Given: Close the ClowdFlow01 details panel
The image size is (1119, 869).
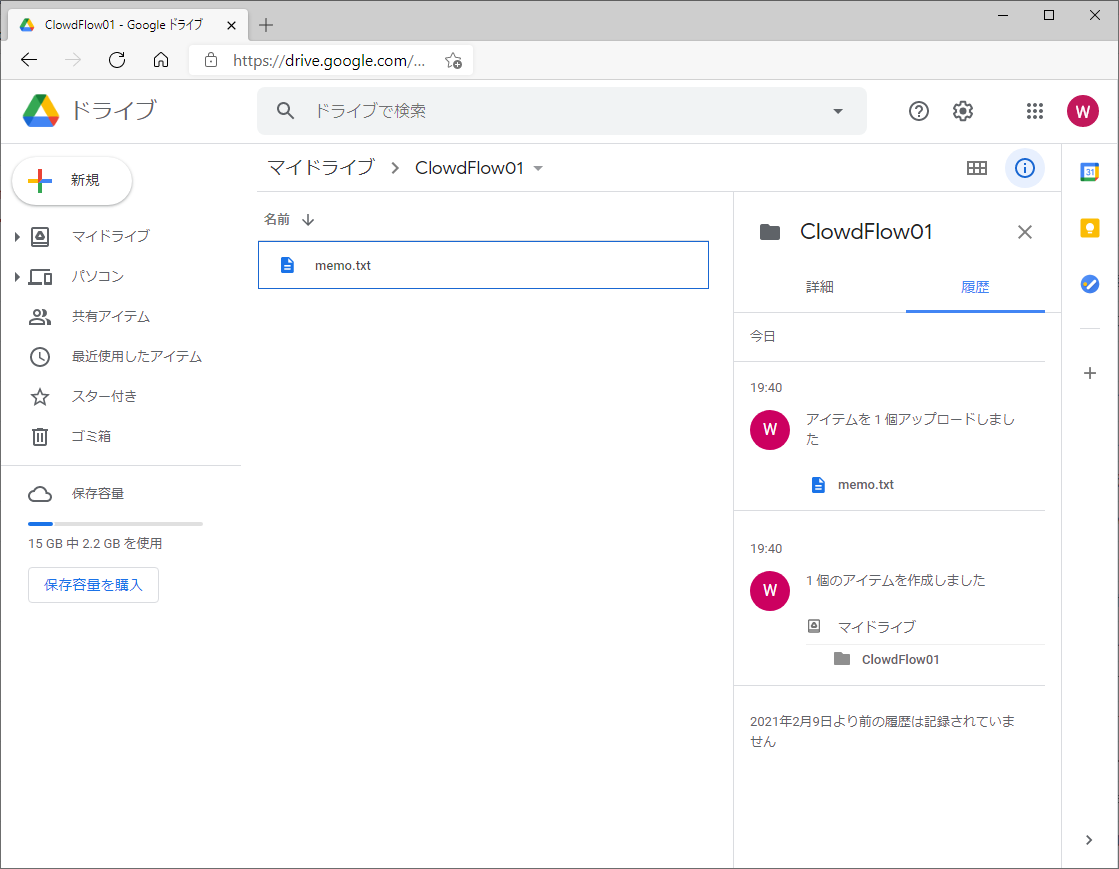Looking at the screenshot, I should (1025, 232).
